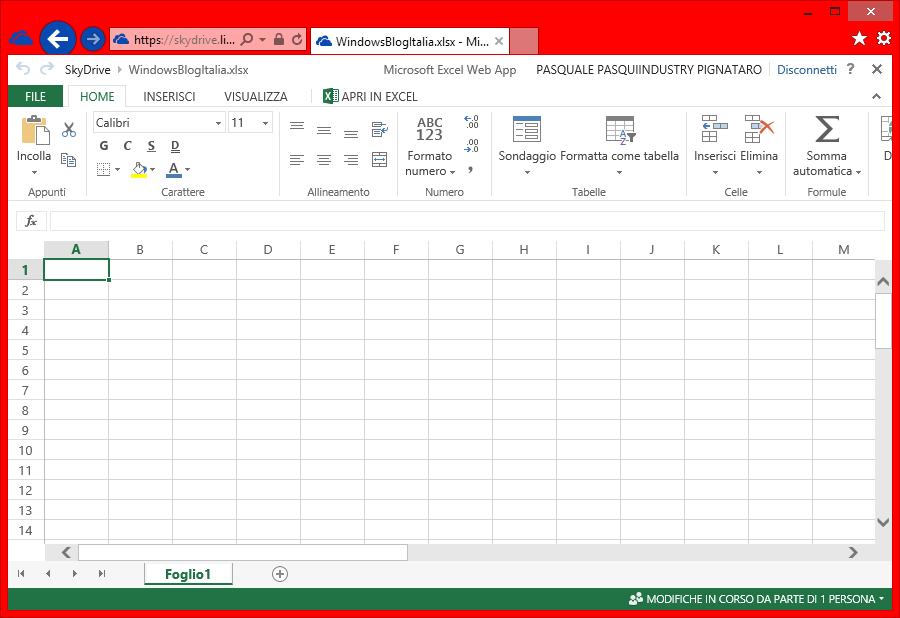Select the Foglio1 sheet tab
This screenshot has width=900, height=618.
coord(188,574)
